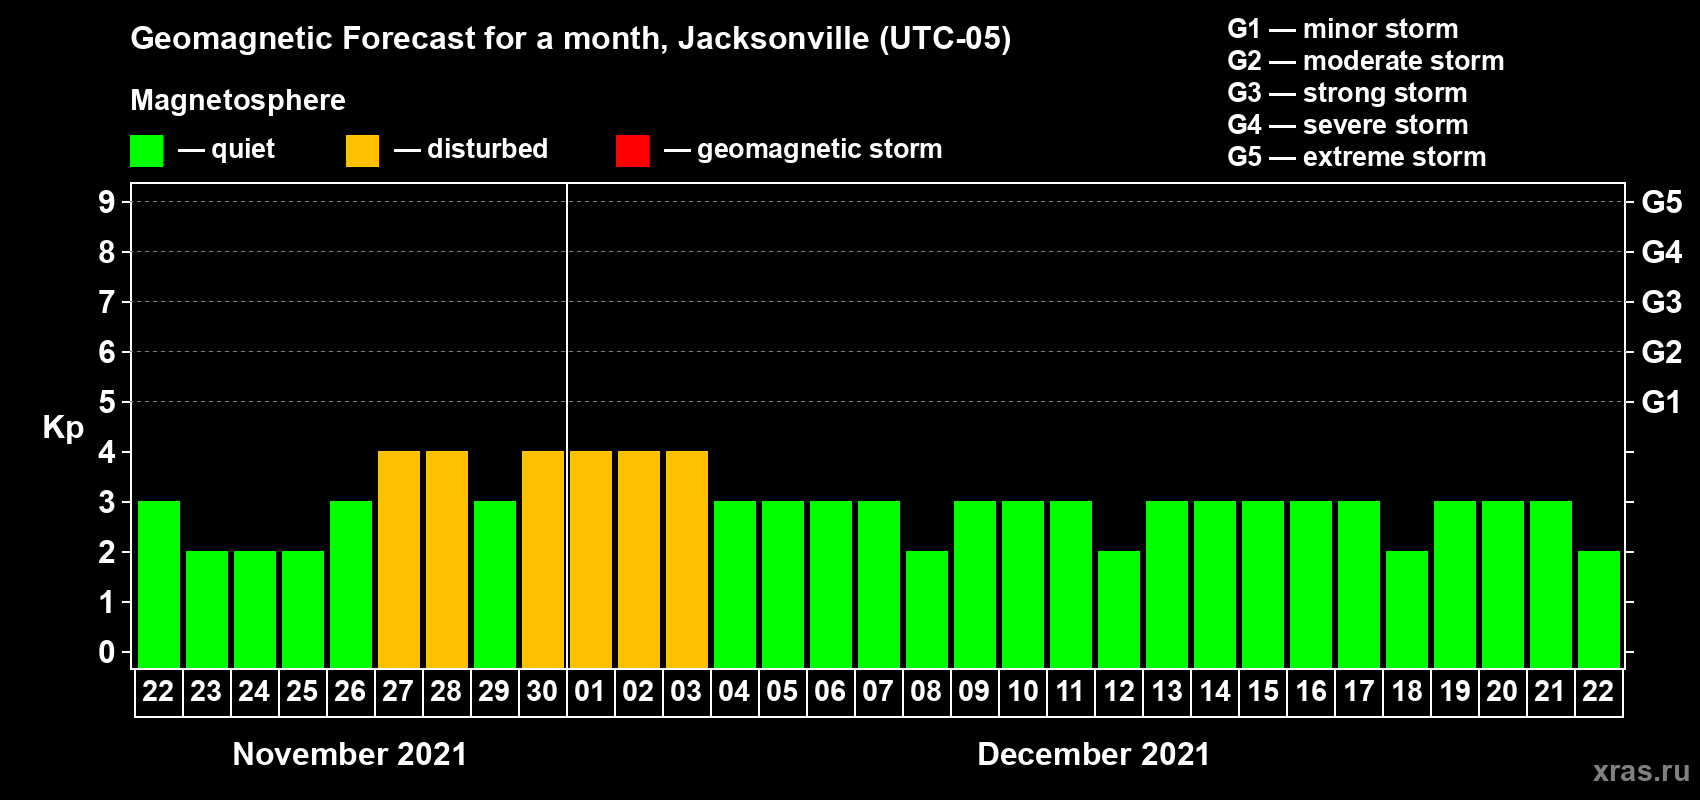The image size is (1700, 800).
Task: Click date label 09 on the axis
Action: tap(974, 691)
